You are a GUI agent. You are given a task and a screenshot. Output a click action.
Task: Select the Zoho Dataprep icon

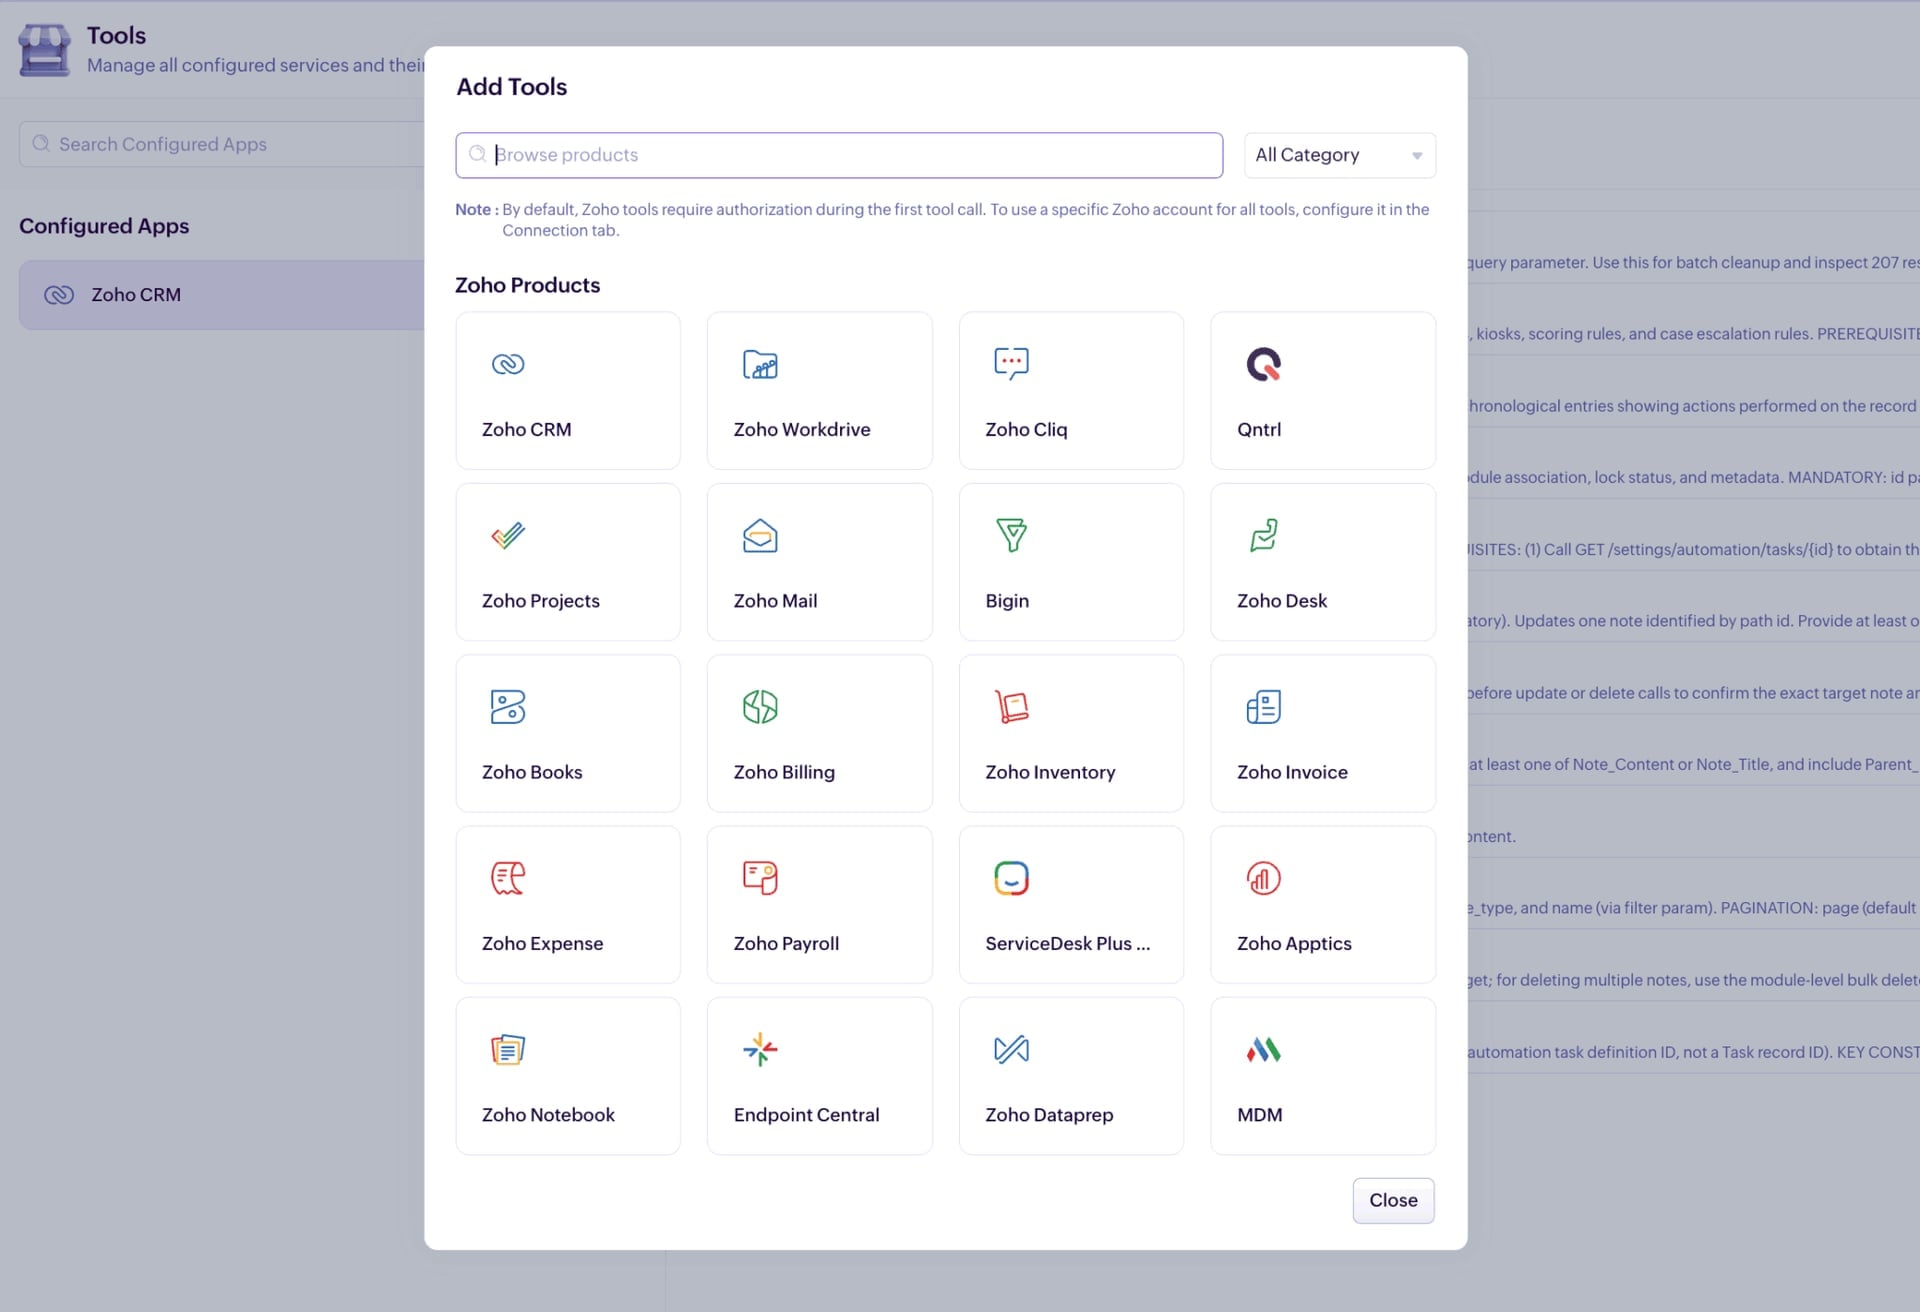click(x=1011, y=1049)
